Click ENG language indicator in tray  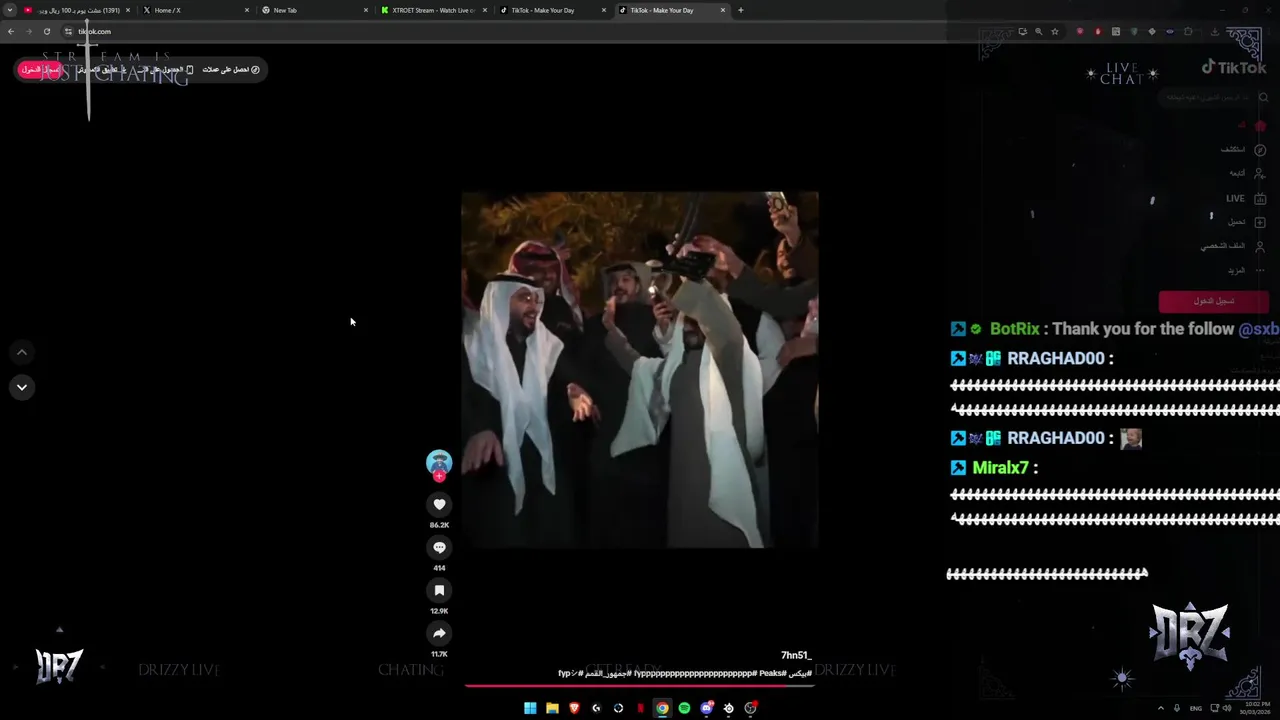point(1196,708)
